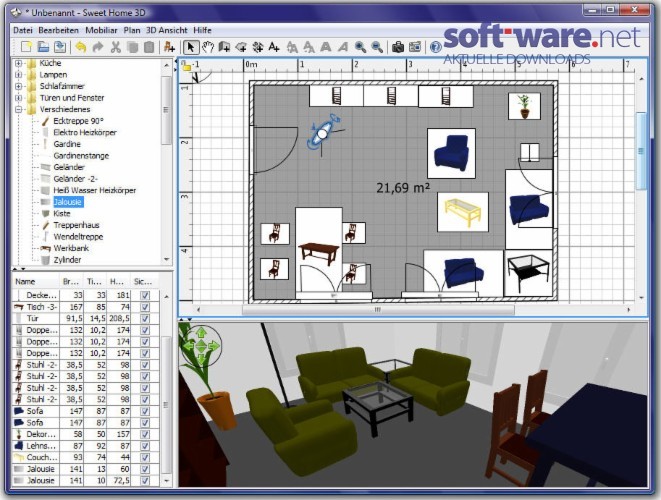Image resolution: width=661 pixels, height=500 pixels.
Task: Select Wendeltreppe in the catalog tree
Action: pyautogui.click(x=78, y=237)
